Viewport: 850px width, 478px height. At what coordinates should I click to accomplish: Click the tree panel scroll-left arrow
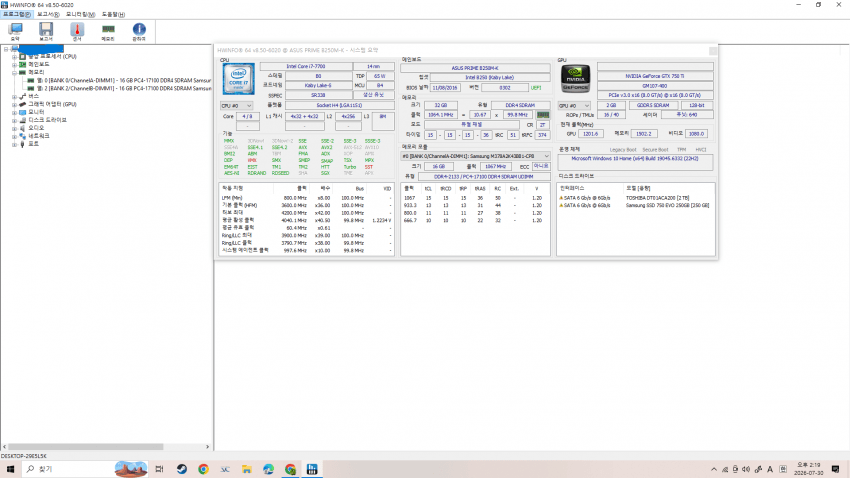[4, 447]
